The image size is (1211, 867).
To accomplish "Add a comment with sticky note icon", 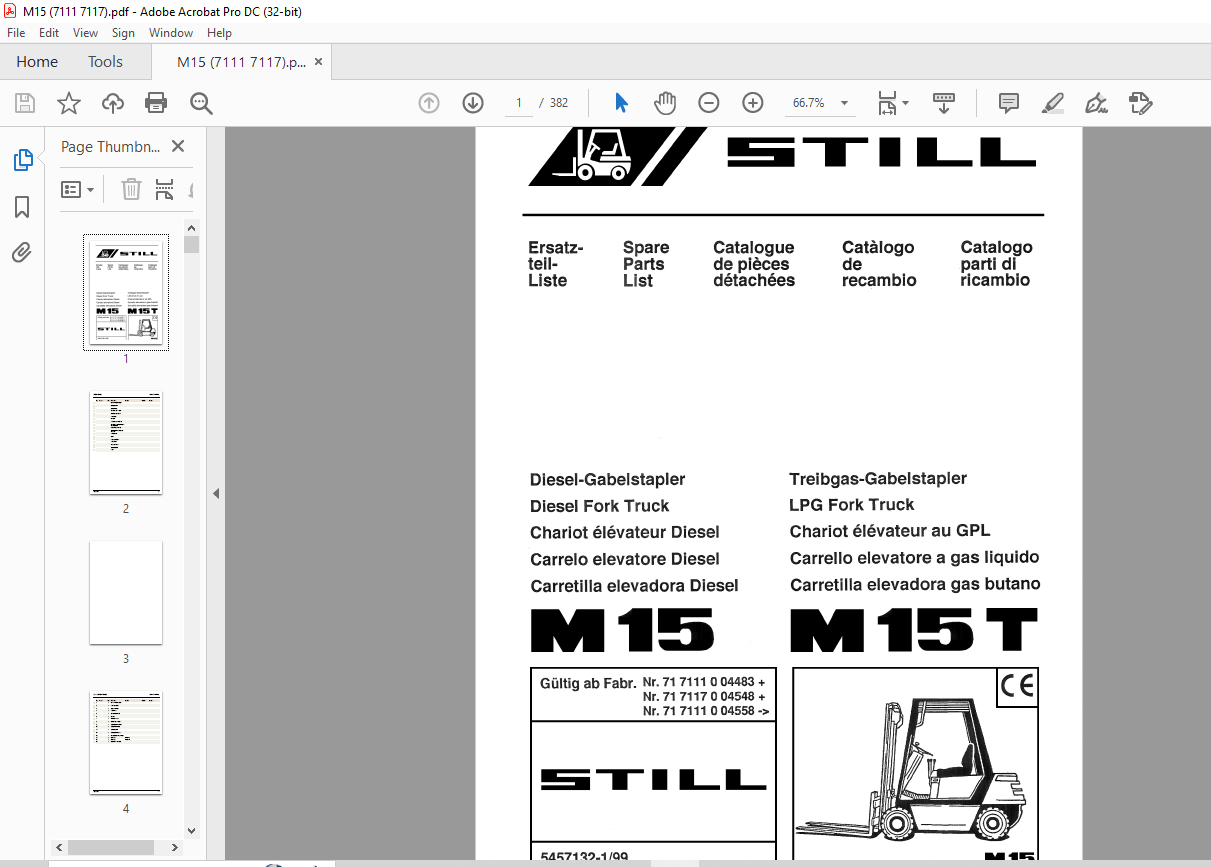I will point(1009,103).
